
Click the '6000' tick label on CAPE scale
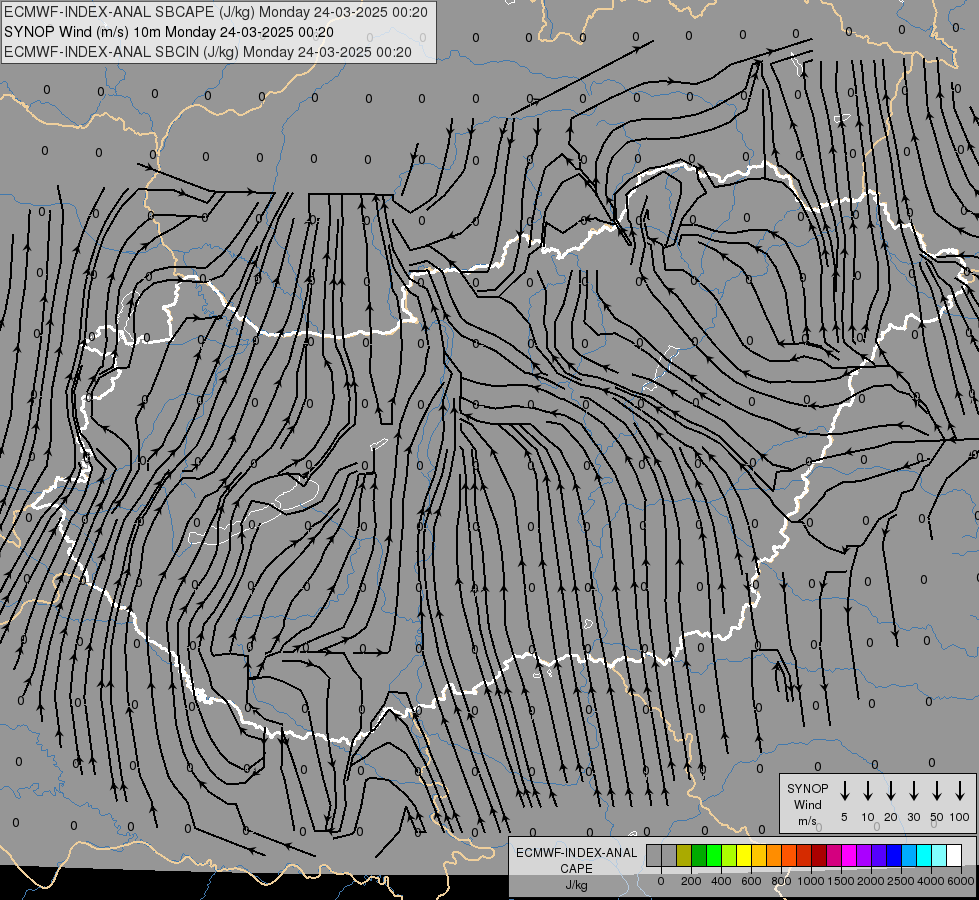961,881
